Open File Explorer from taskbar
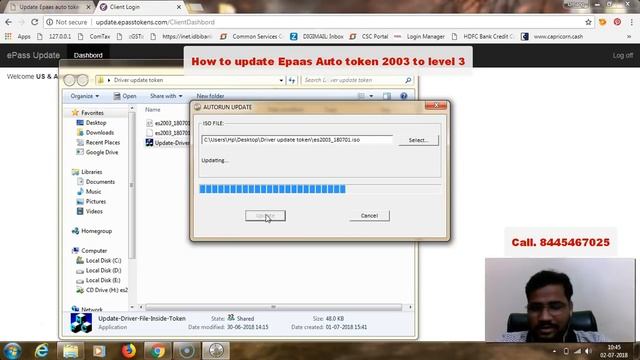This screenshot has height=360, width=640. click(x=70, y=351)
